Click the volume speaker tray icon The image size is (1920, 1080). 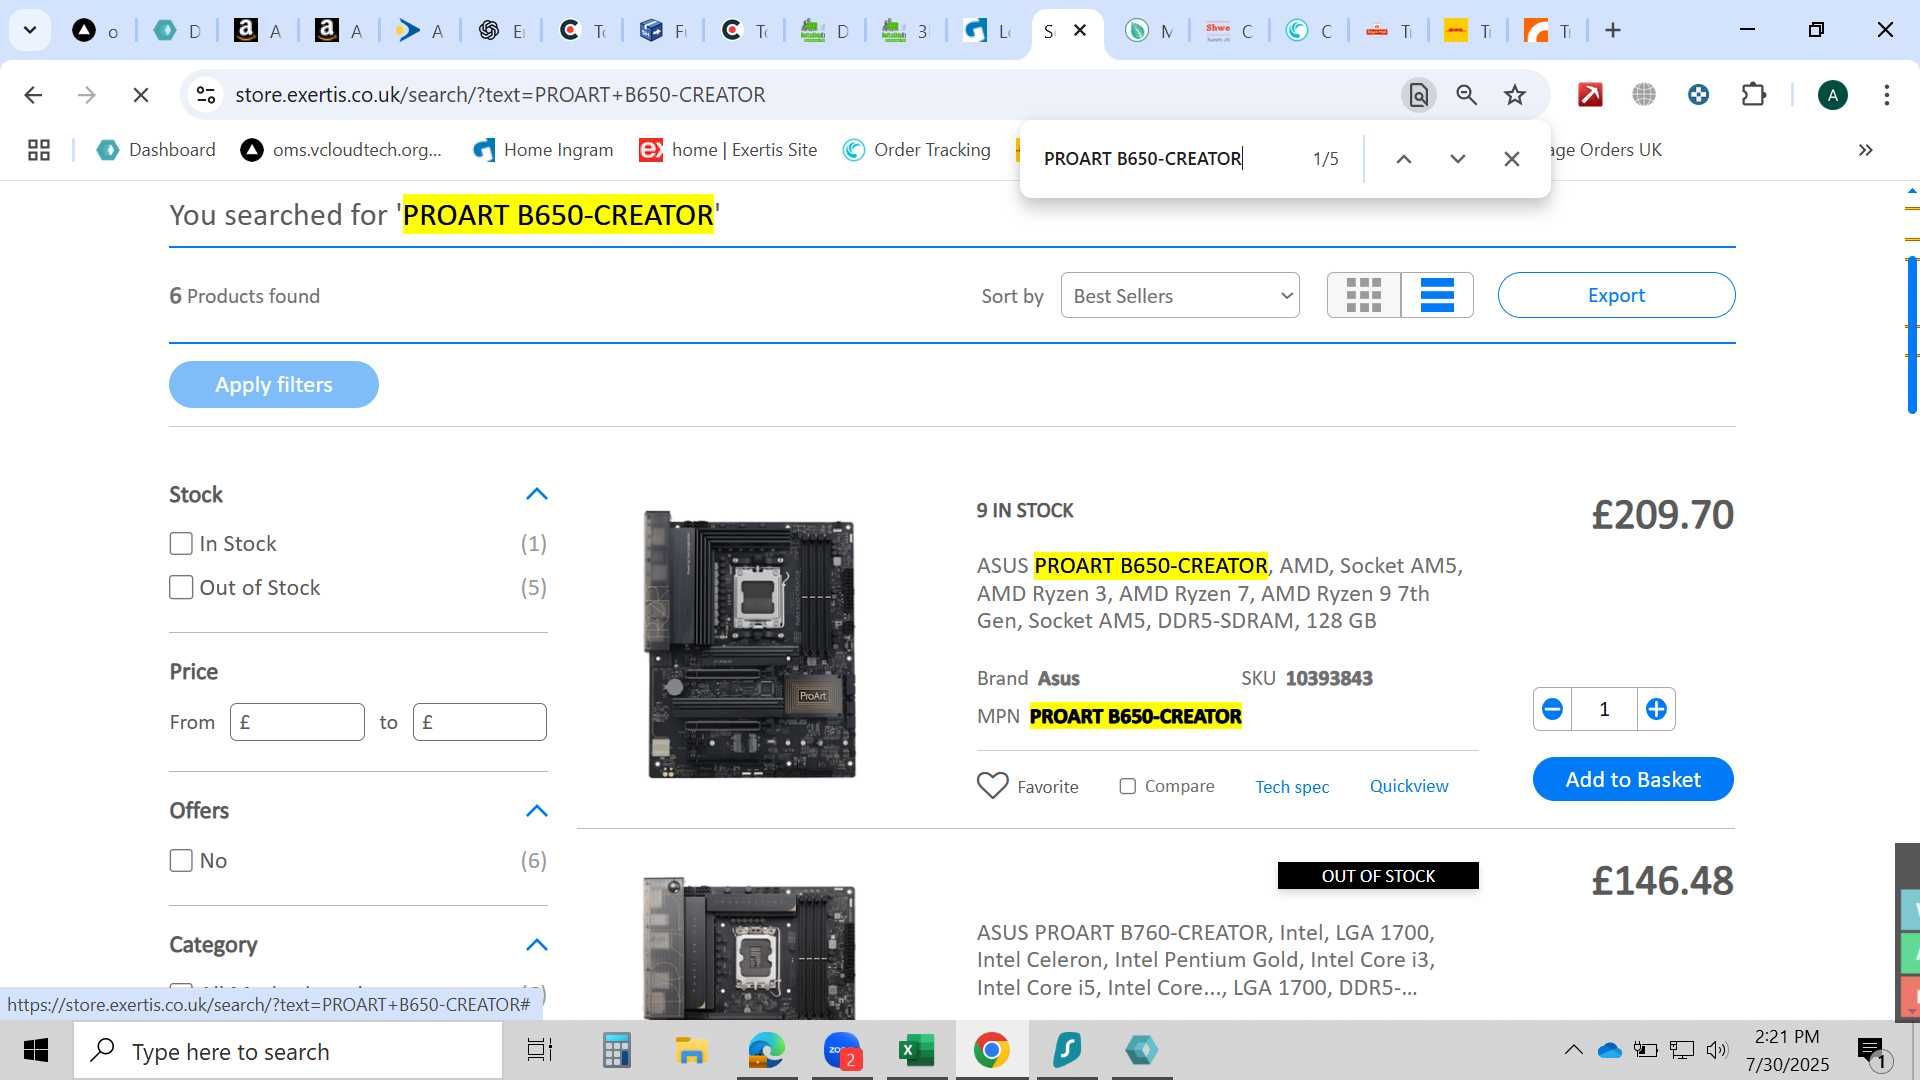1717,1050
